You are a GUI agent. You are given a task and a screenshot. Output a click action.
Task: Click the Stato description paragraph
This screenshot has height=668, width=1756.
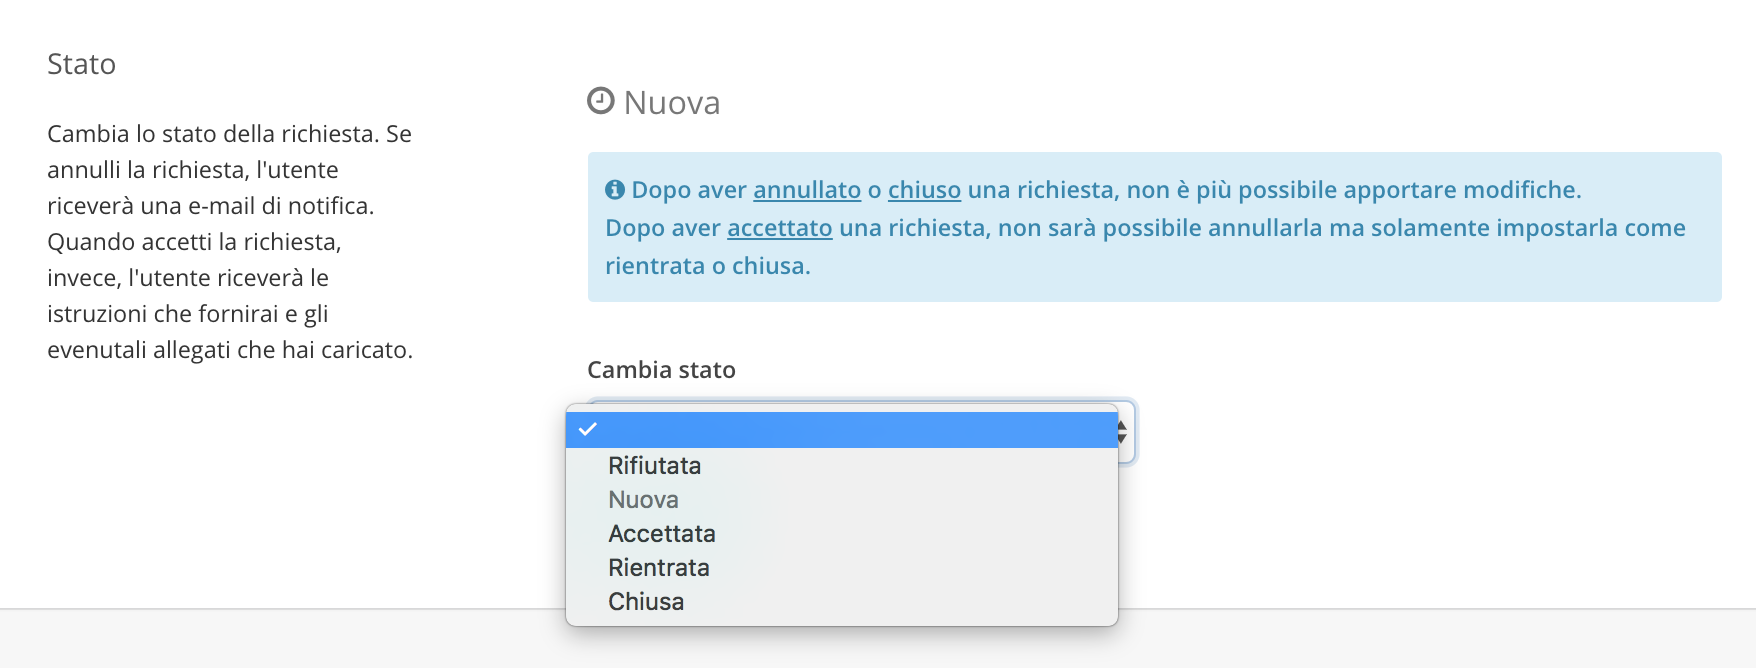pyautogui.click(x=230, y=242)
